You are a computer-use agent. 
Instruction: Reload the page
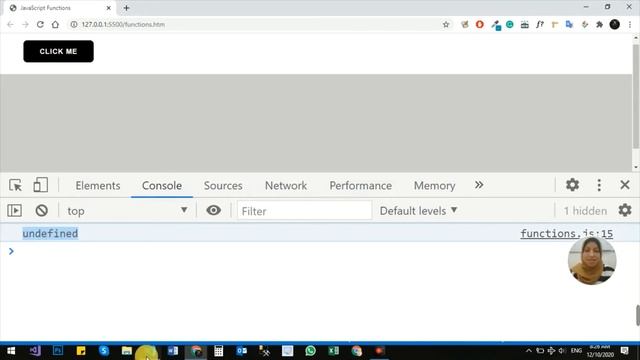[40, 24]
